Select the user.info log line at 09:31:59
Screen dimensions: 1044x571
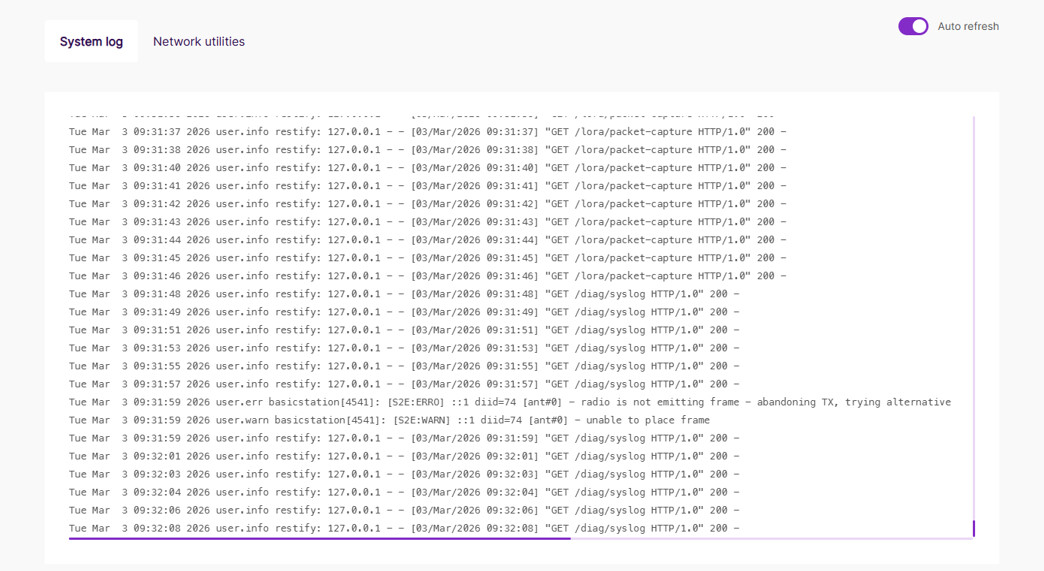click(404, 438)
